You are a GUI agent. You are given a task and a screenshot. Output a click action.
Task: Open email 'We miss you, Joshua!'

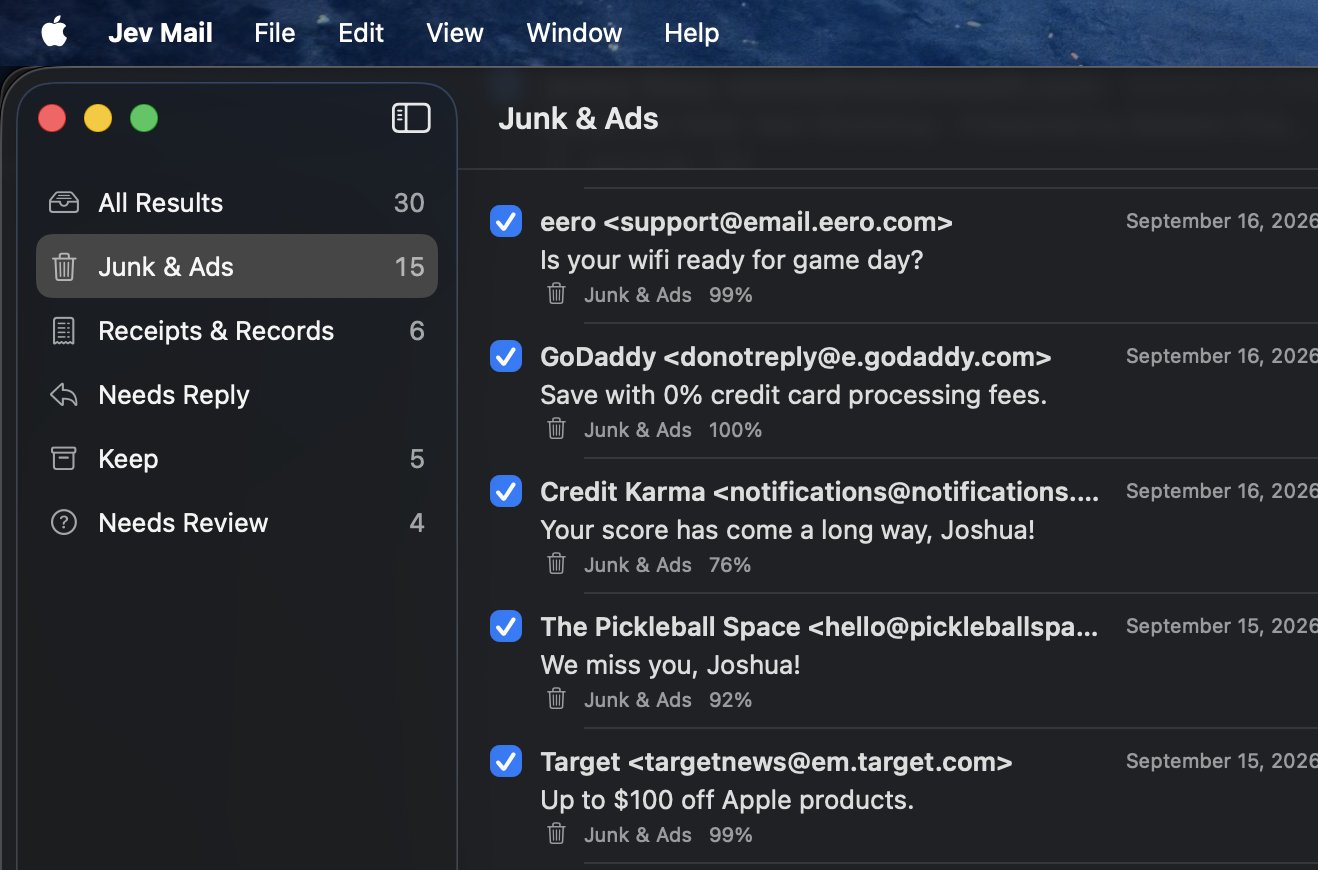click(670, 665)
